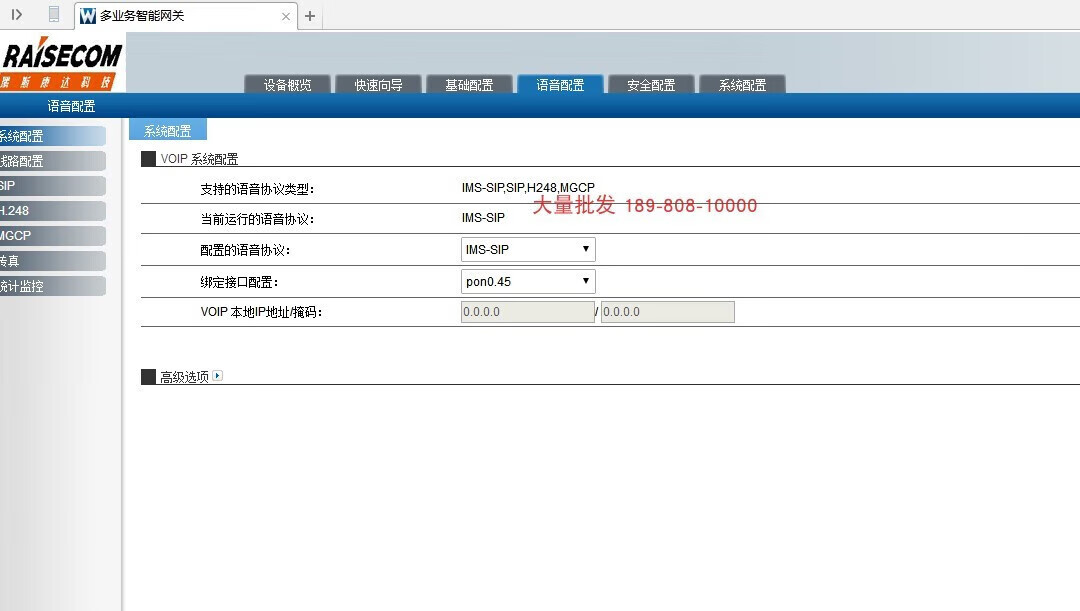The height and width of the screenshot is (611, 1080).
Task: Close the 多业务智能网关 browser tab
Action: 286,16
